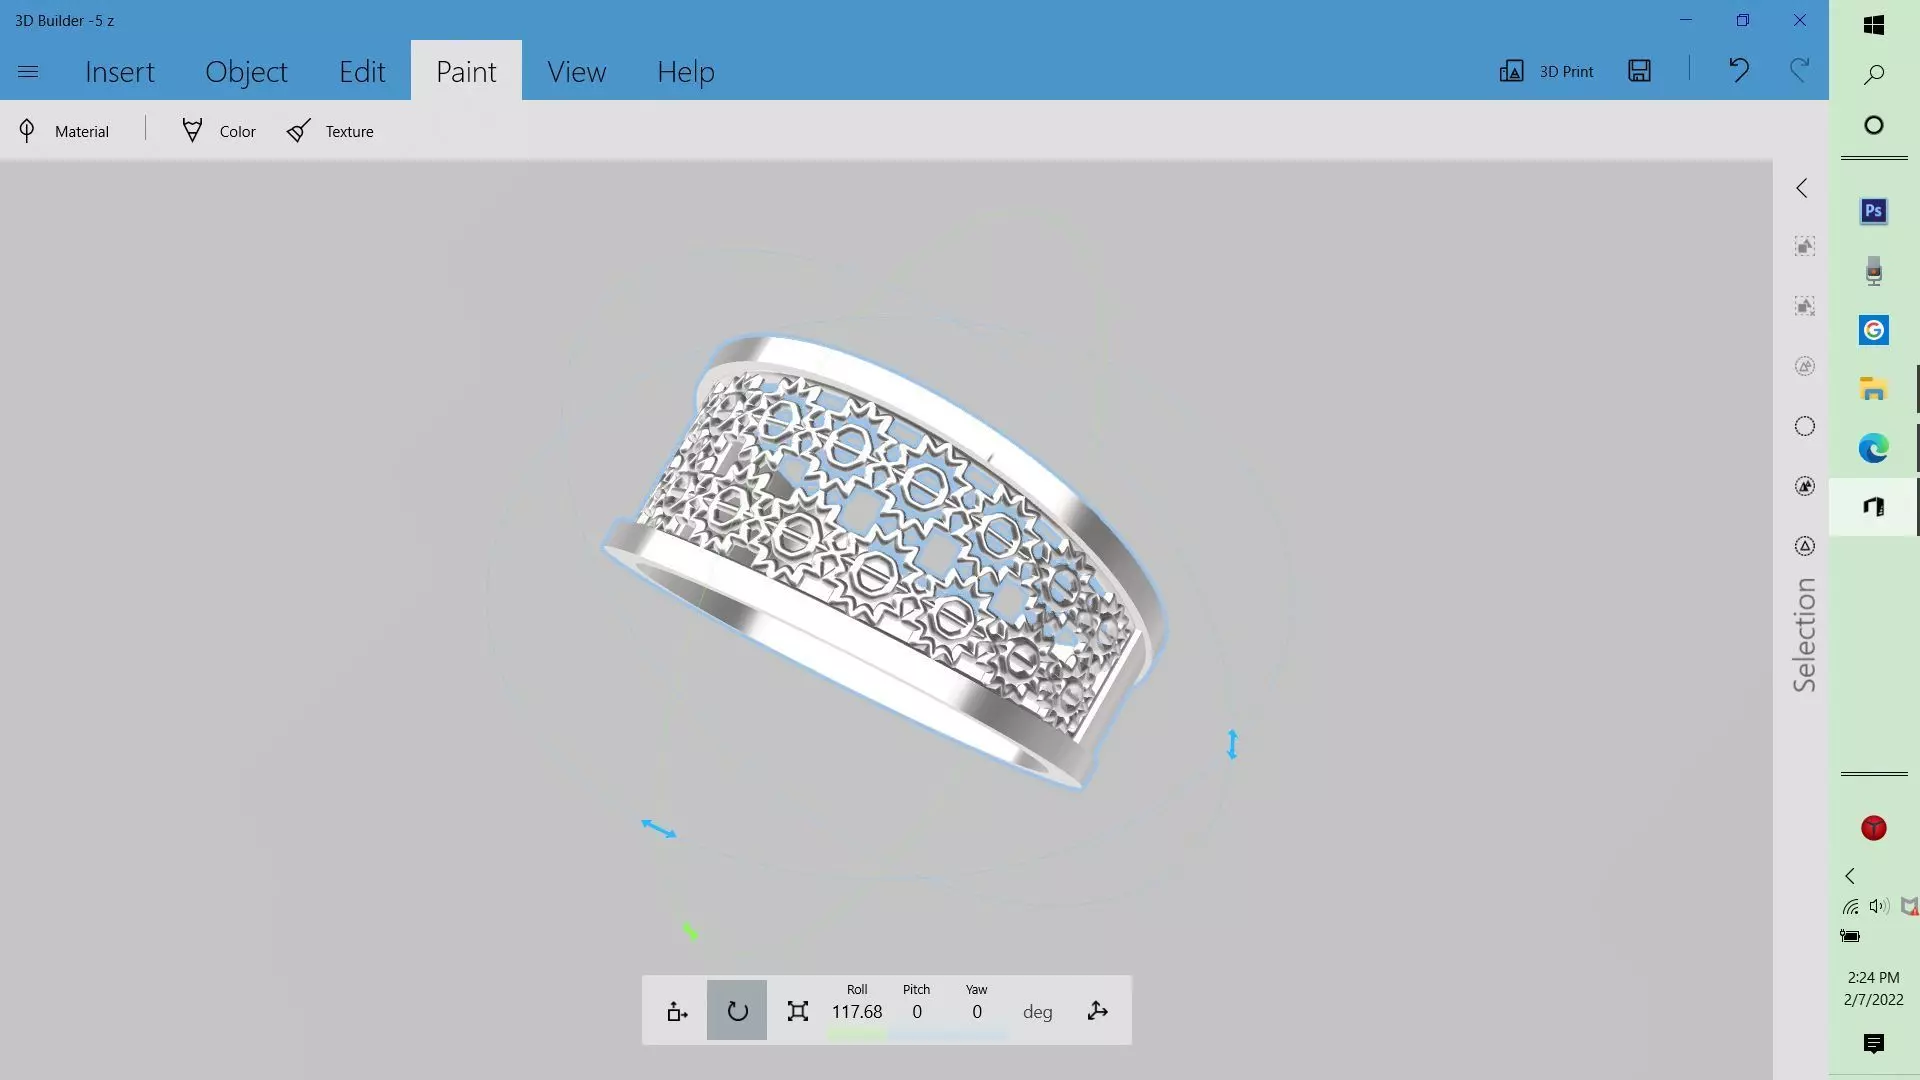This screenshot has height=1080, width=1920.
Task: Click the 3D Print button
Action: [1546, 71]
